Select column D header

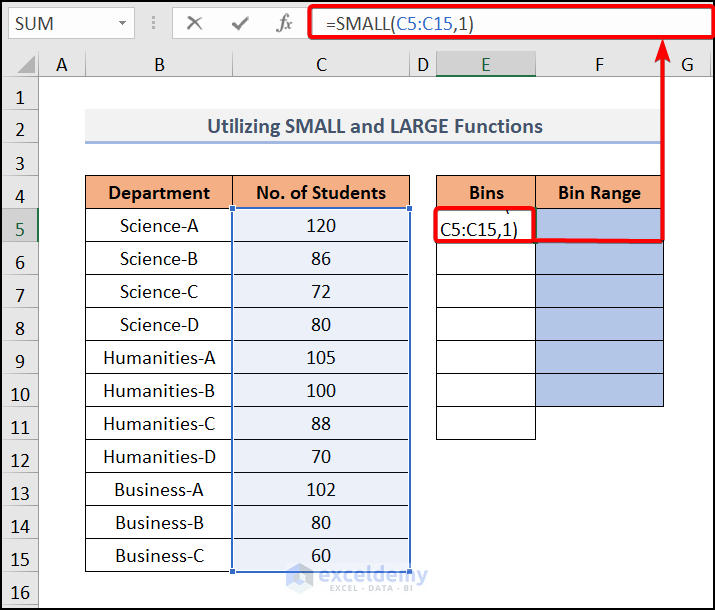[x=423, y=64]
